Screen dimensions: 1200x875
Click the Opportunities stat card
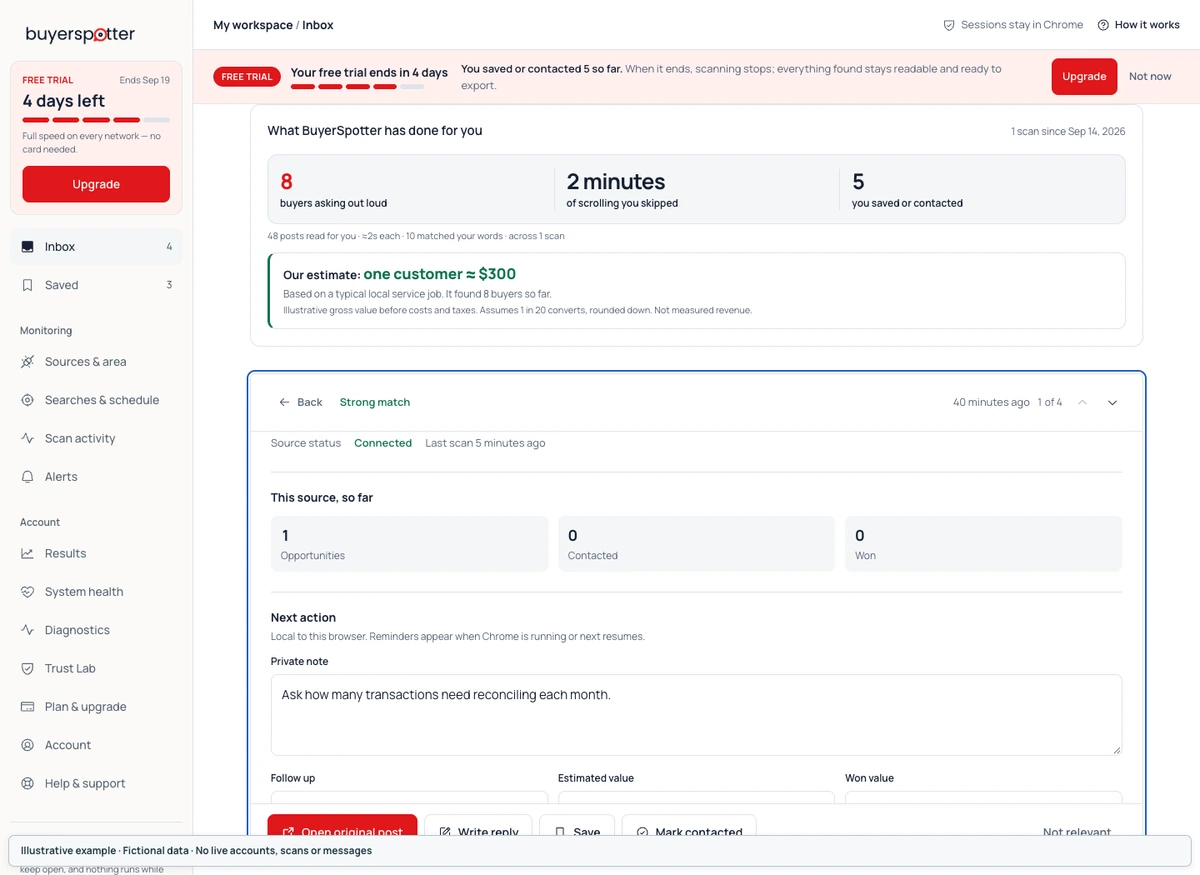coord(409,544)
